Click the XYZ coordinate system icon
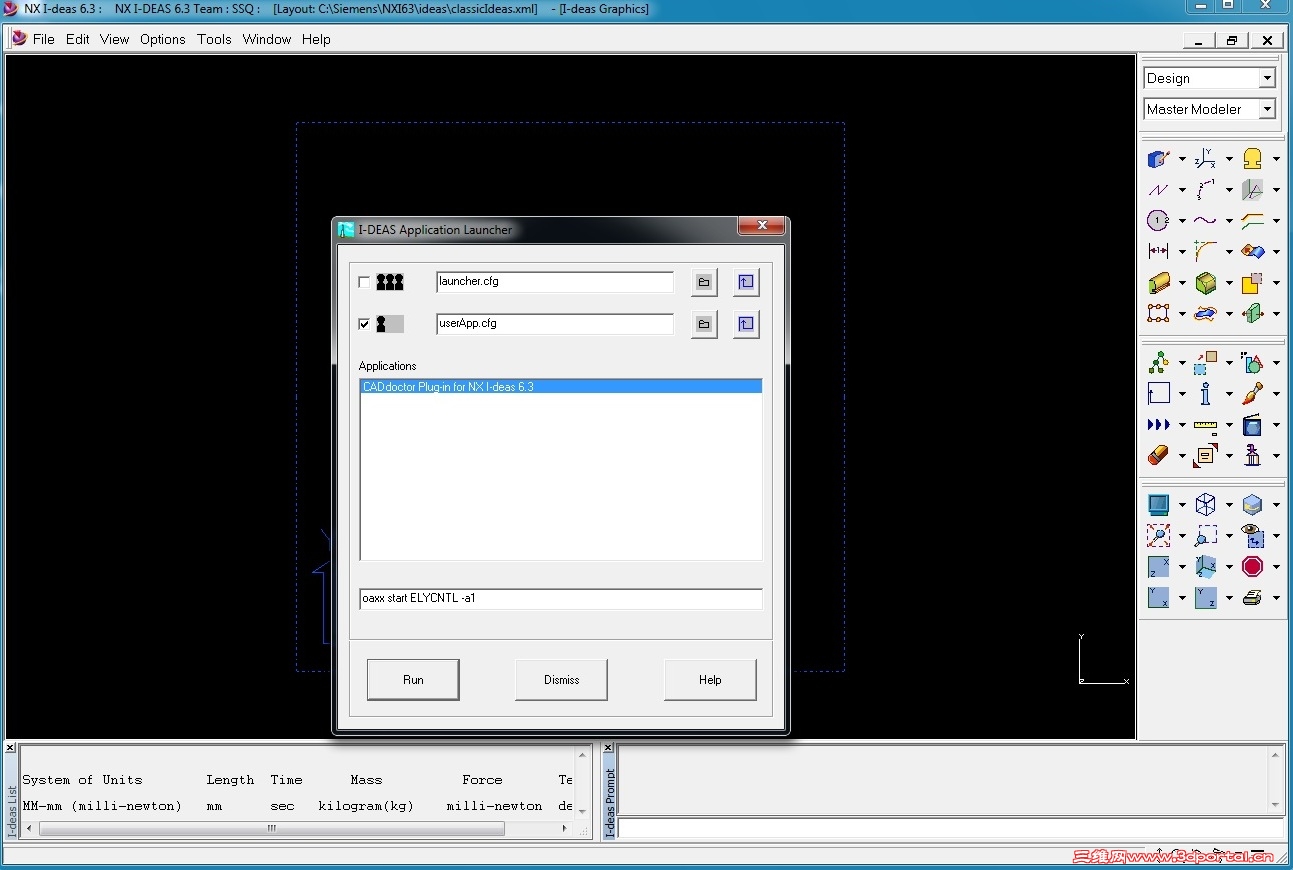The image size is (1293, 870). click(1206, 159)
